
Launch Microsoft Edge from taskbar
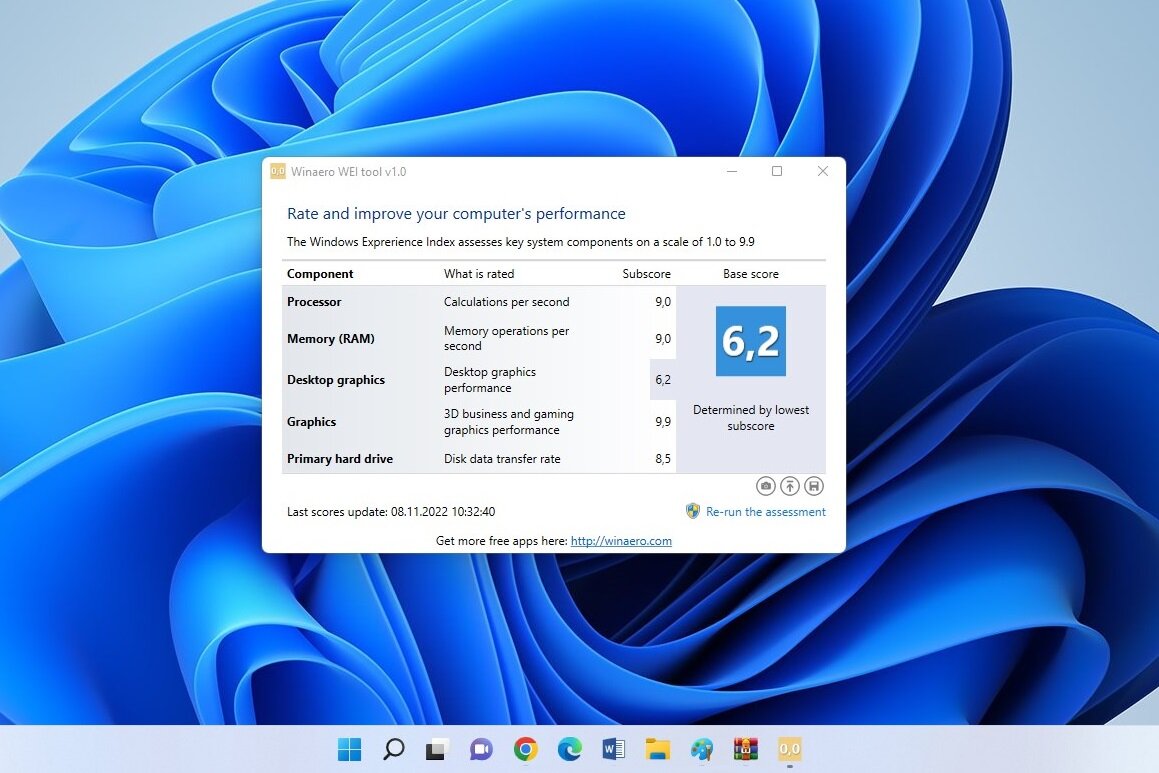569,749
